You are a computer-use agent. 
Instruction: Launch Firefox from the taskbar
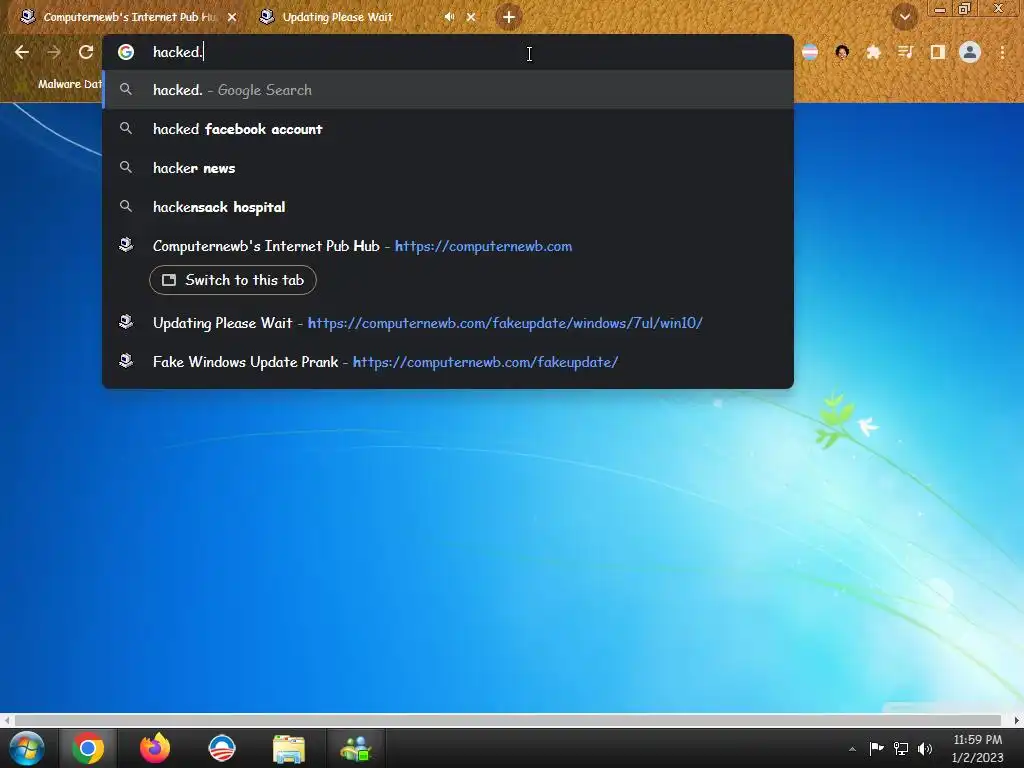[155, 748]
